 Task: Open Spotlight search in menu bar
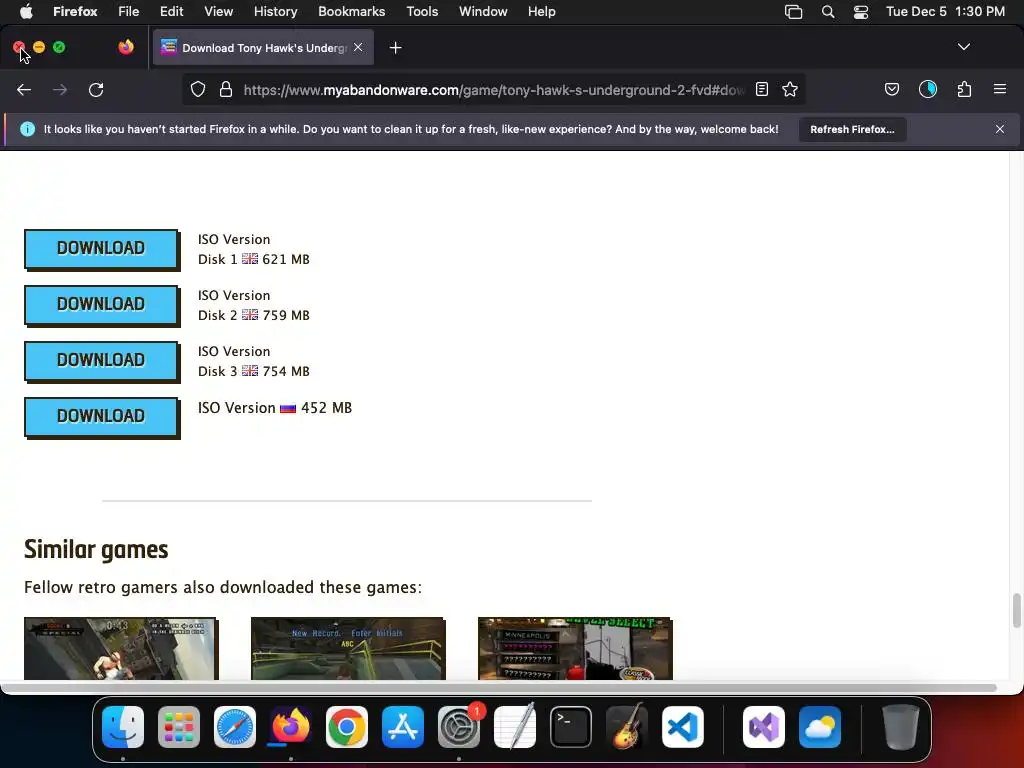click(x=827, y=12)
